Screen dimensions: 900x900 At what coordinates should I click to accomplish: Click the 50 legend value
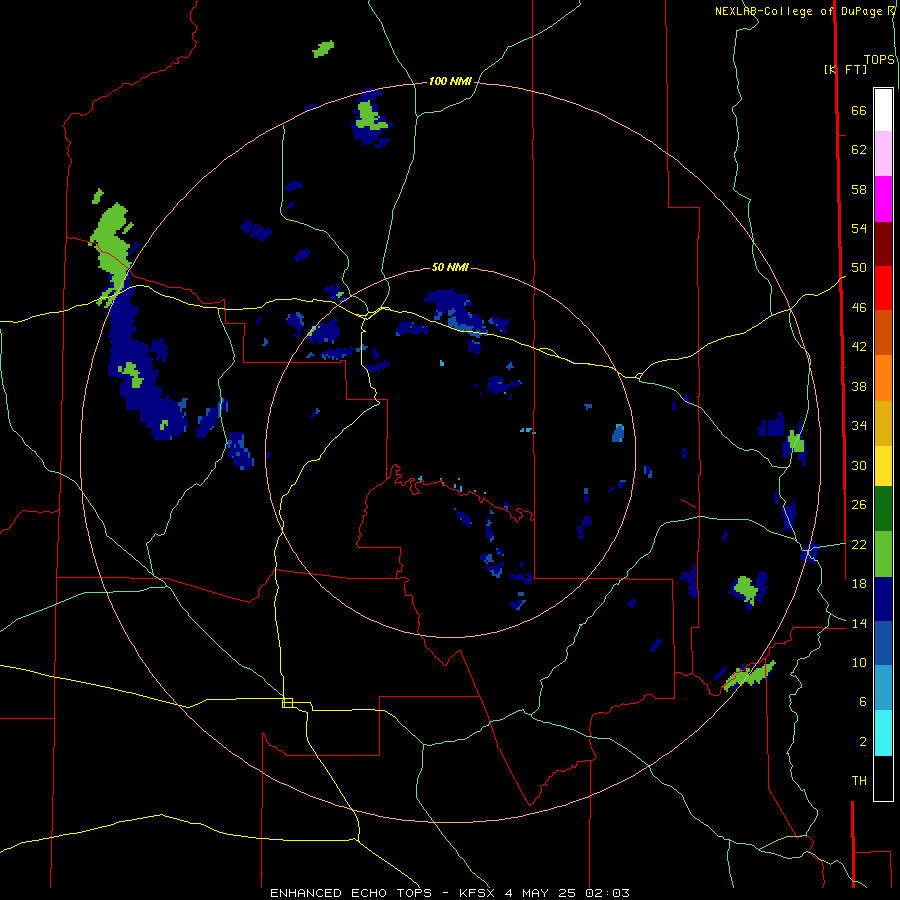[x=859, y=268]
